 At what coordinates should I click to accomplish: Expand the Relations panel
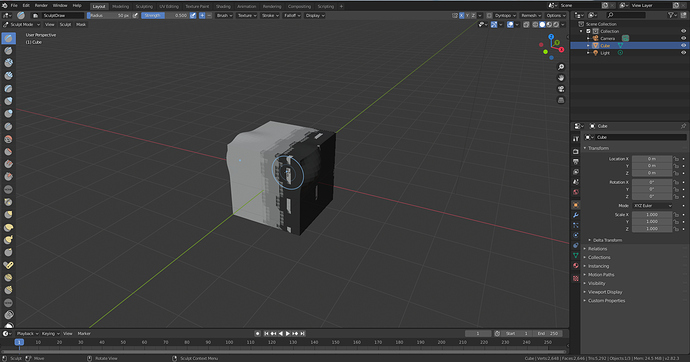tap(597, 249)
